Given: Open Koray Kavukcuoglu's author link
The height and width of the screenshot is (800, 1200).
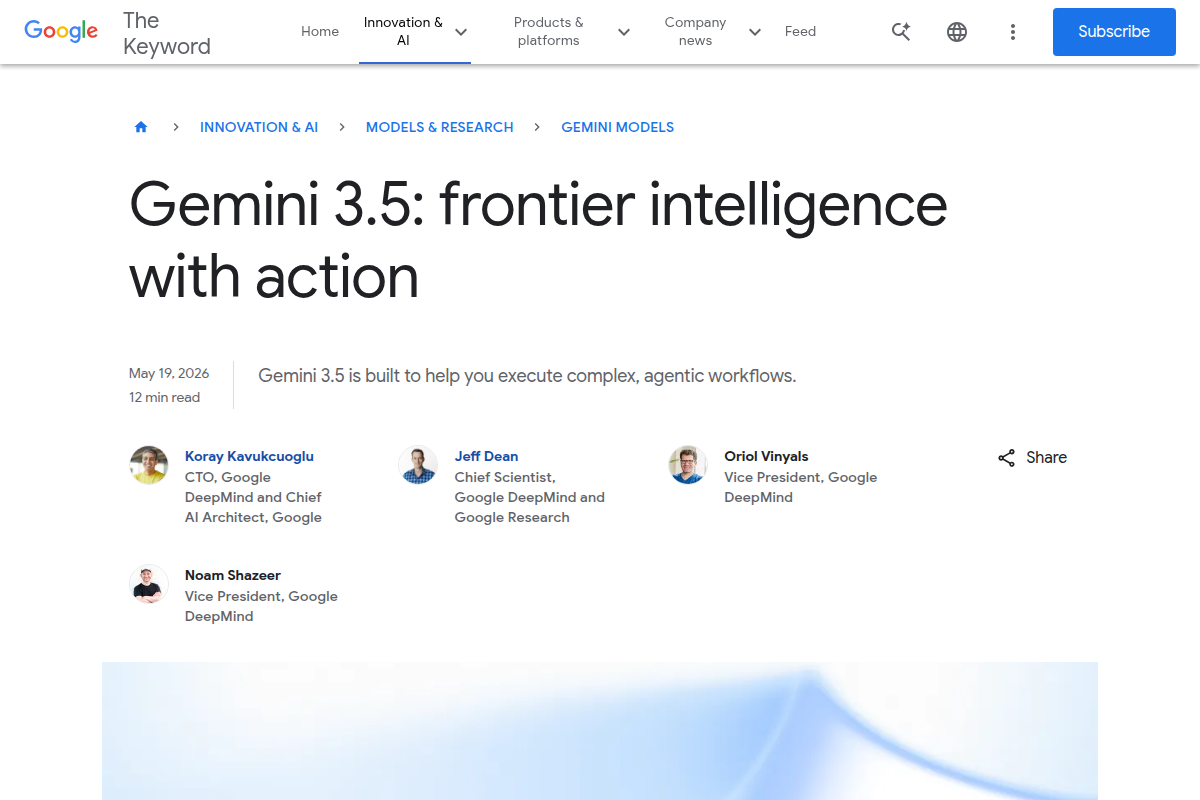Looking at the screenshot, I should tap(249, 456).
